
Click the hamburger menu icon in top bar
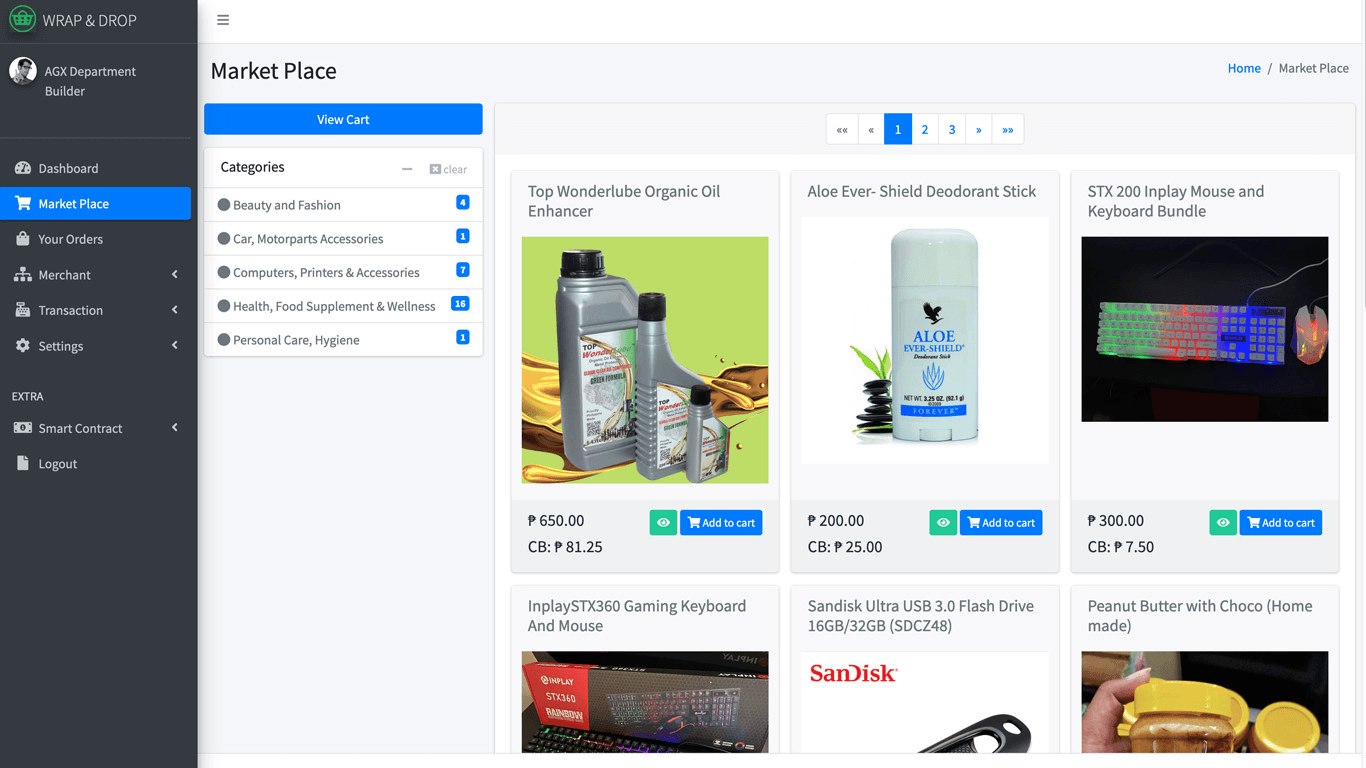tap(223, 20)
